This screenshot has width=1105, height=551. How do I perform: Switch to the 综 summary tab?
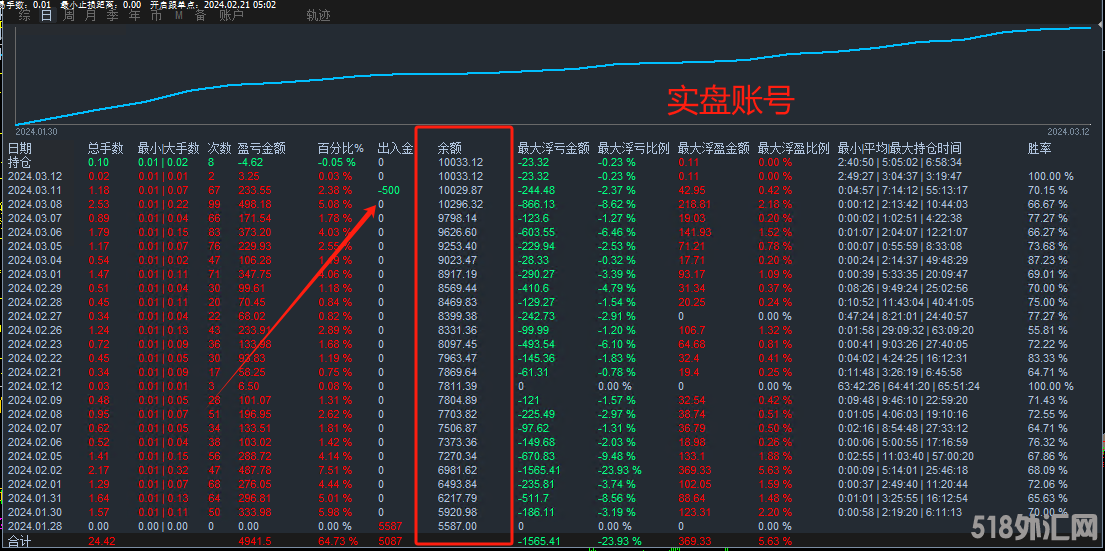coord(24,16)
